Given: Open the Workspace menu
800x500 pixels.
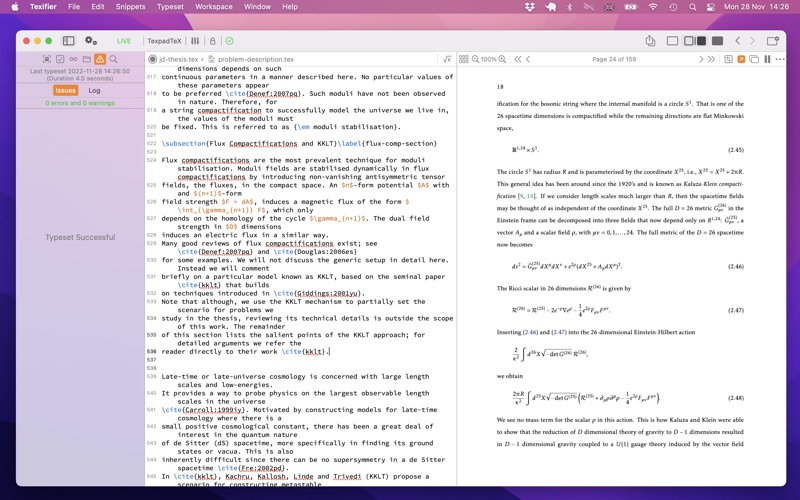Looking at the screenshot, I should [214, 7].
